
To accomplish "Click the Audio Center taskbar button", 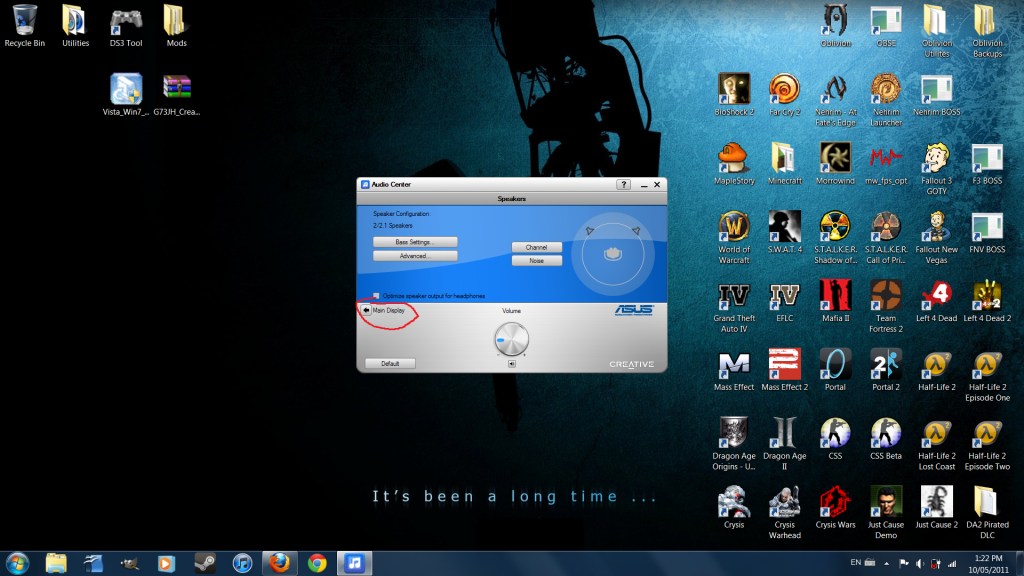I will 355,563.
